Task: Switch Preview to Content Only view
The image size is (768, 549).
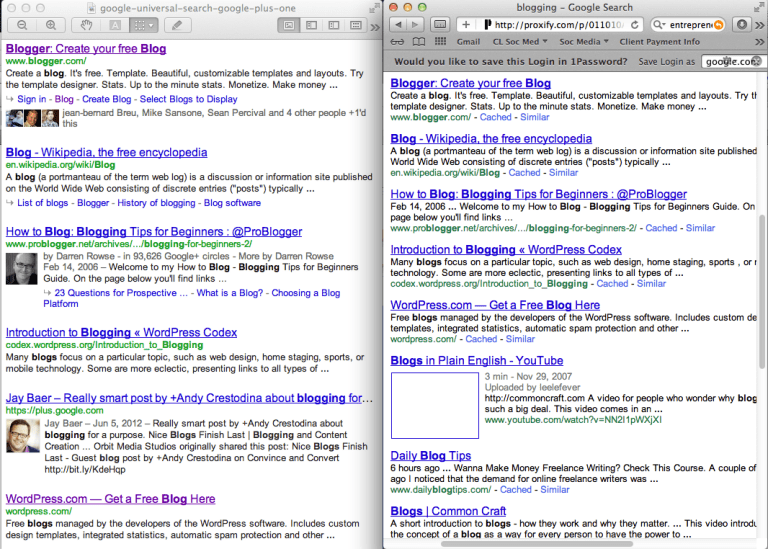Action: pos(289,25)
